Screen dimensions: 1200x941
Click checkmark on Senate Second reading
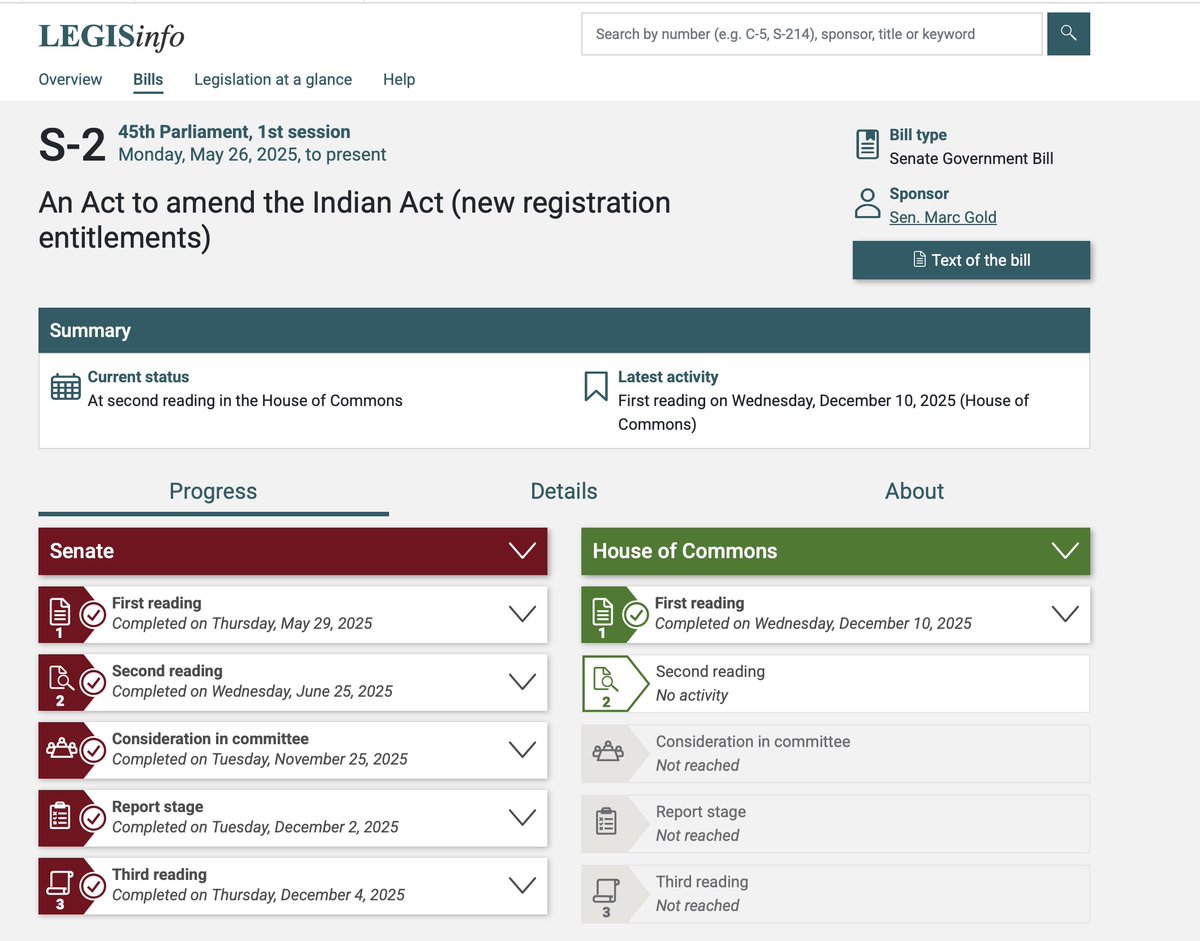coord(93,681)
